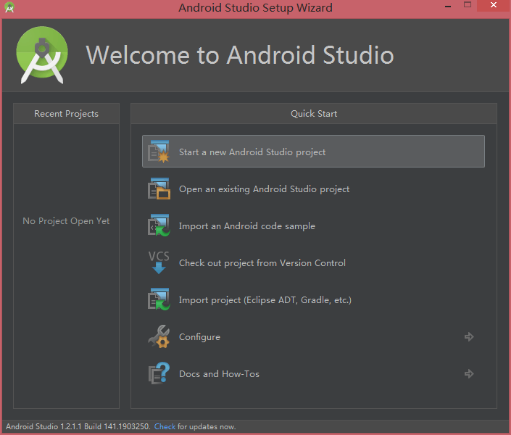Click the Check for updates link
The height and width of the screenshot is (435, 511).
[x=165, y=426]
